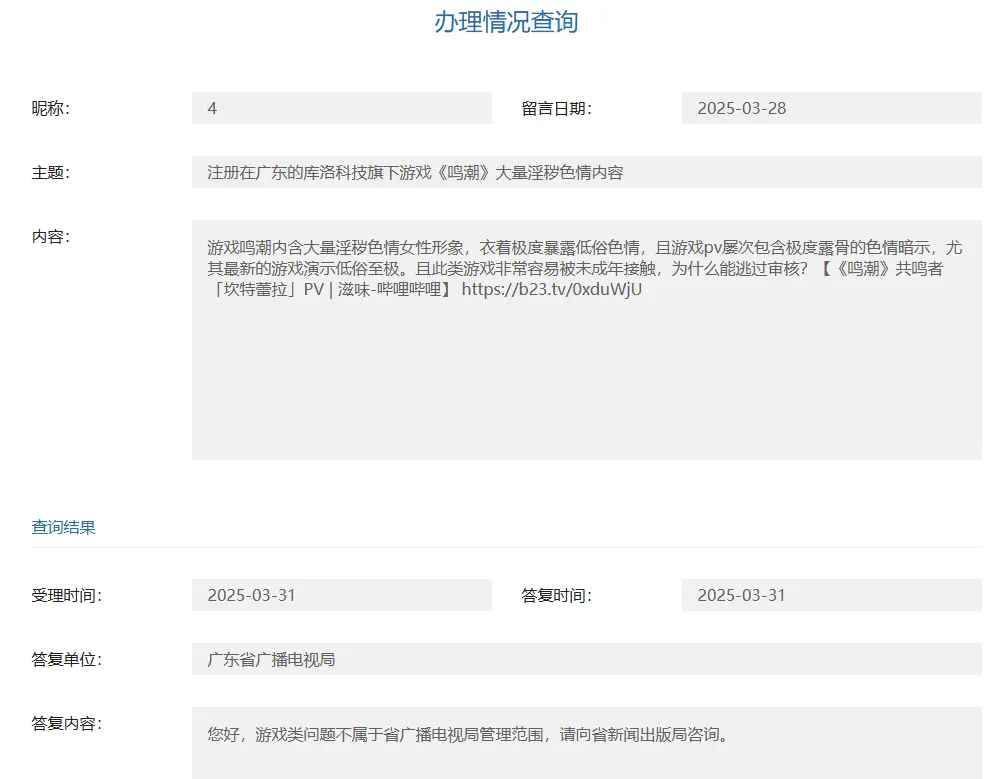The width and height of the screenshot is (998, 779).
Task: Click the page title 办理情况查询
Action: (506, 22)
